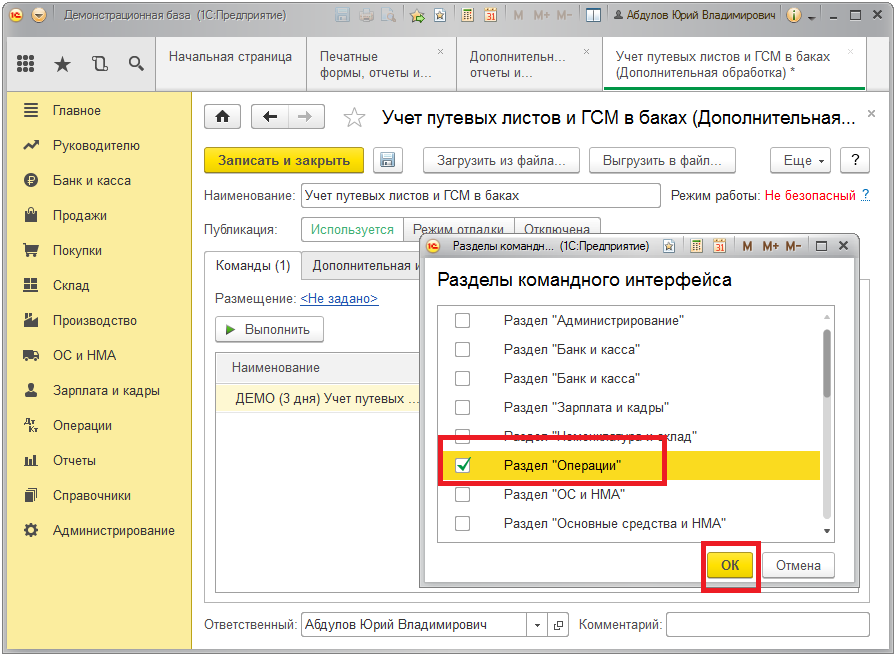The height and width of the screenshot is (655, 896).
Task: Expand the 'Еще' dropdown menu
Action: (x=800, y=160)
